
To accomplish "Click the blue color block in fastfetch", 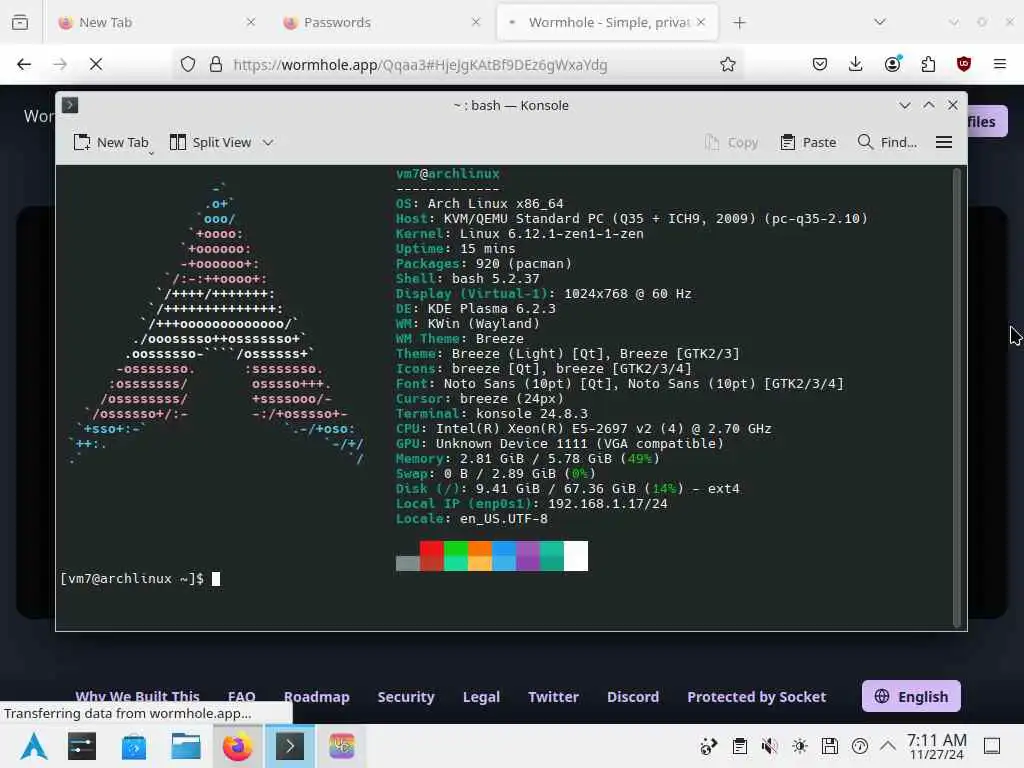I will coord(504,556).
